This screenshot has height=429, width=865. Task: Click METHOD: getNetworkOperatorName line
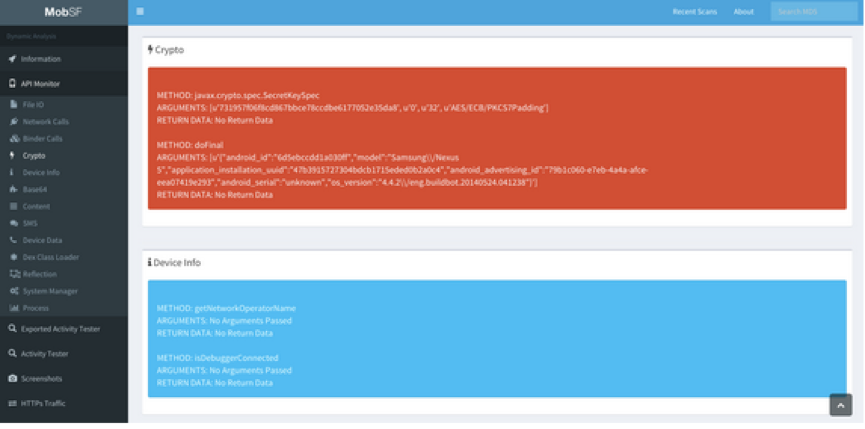[226, 308]
